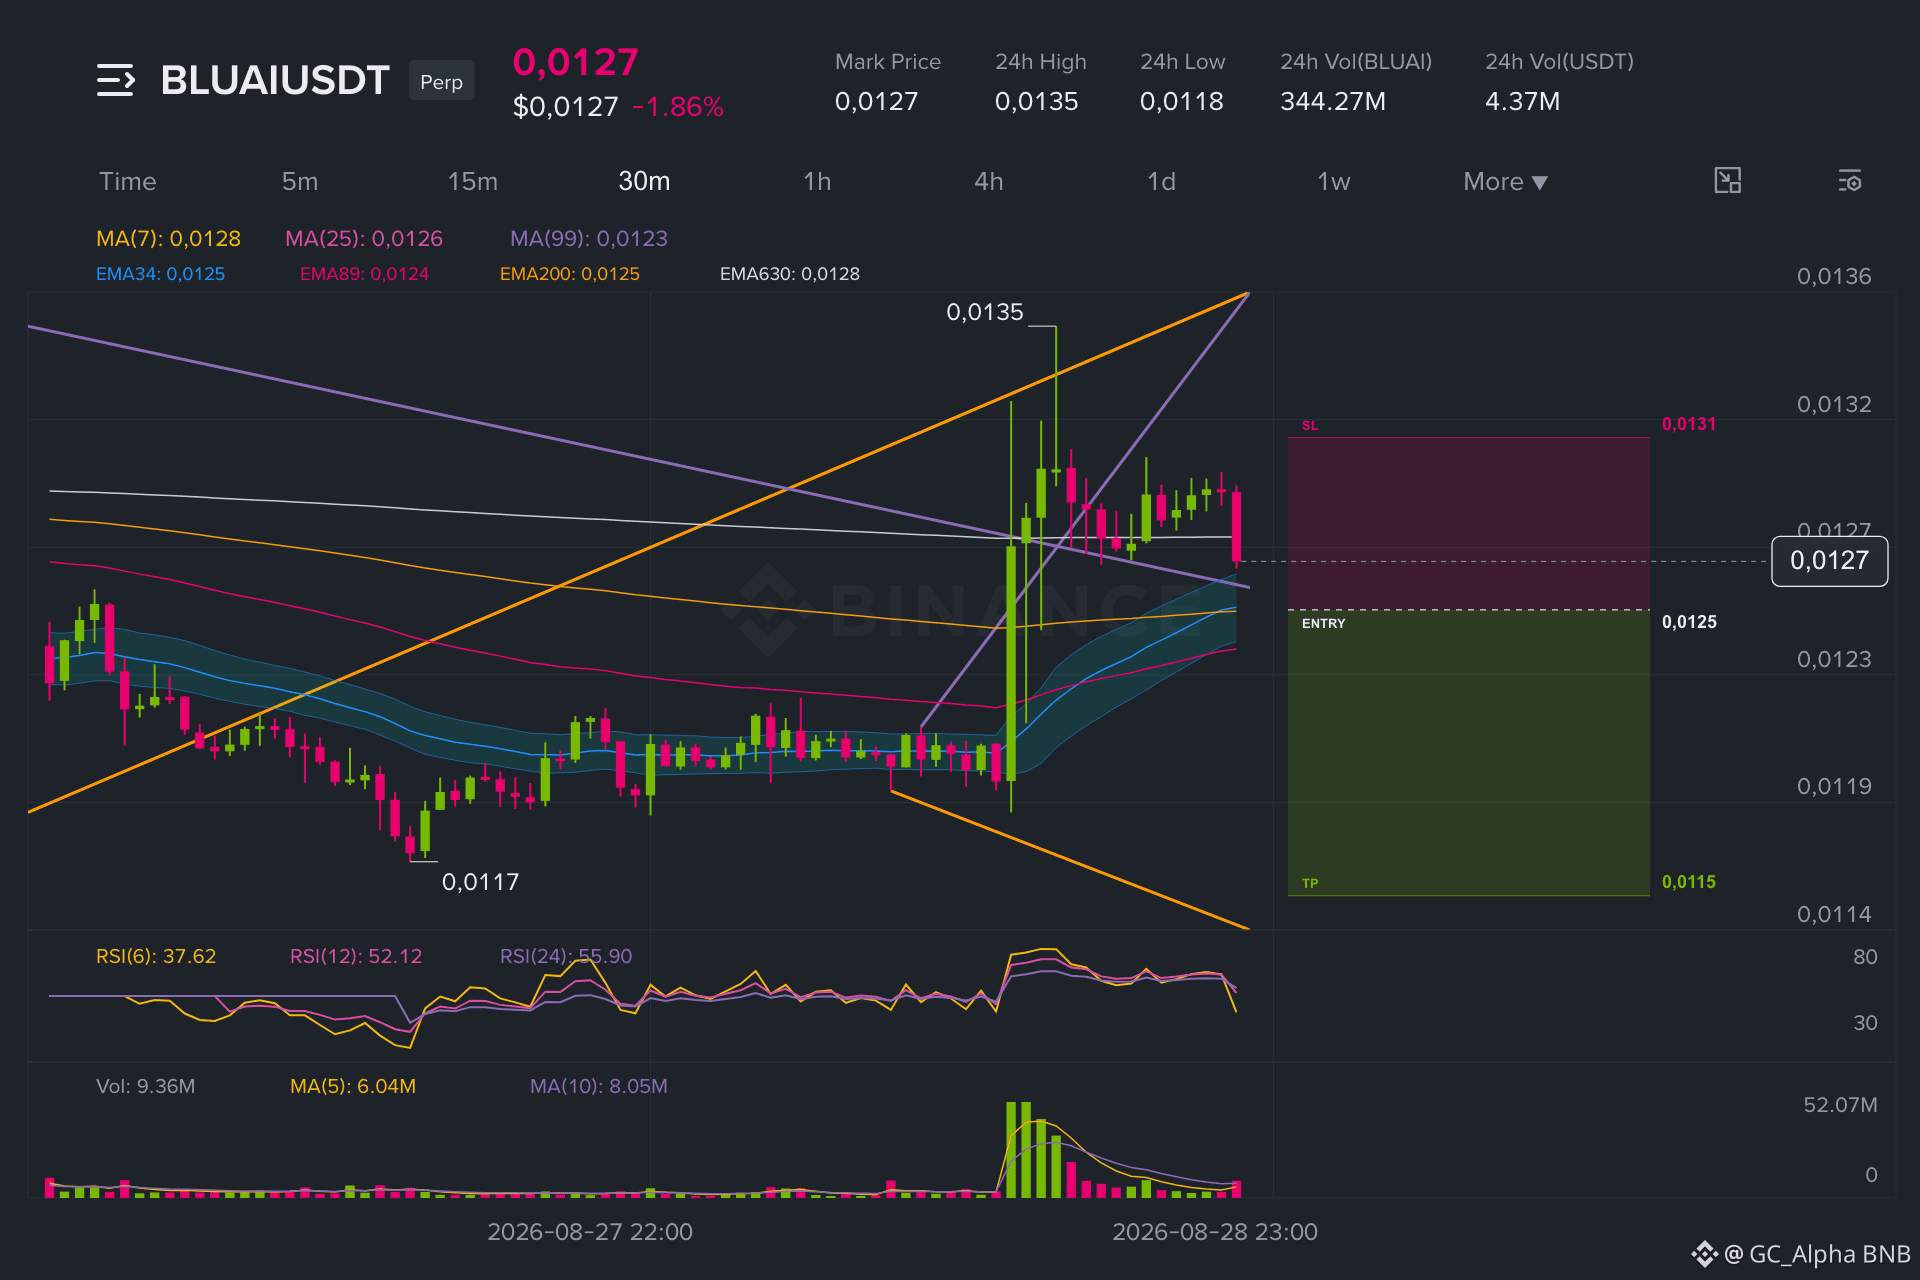
Task: Switch to the 1h timeframe
Action: (x=817, y=182)
